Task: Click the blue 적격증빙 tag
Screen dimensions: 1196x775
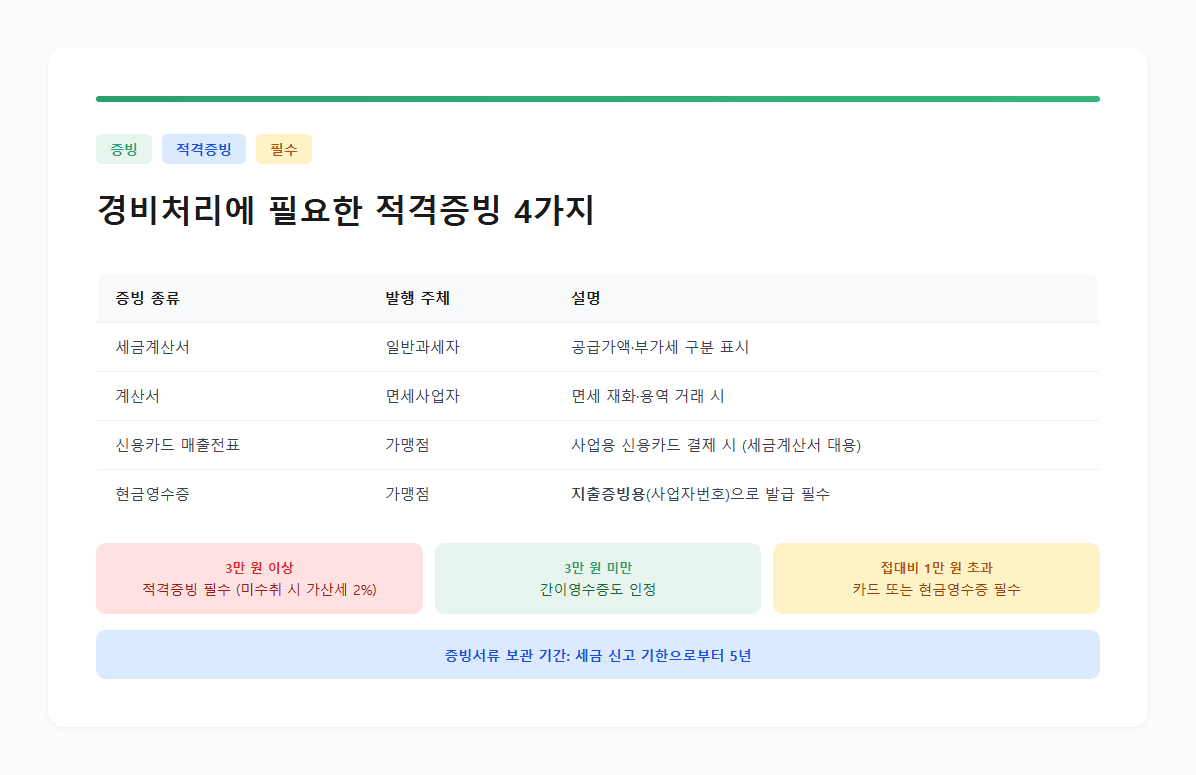Action: [204, 149]
